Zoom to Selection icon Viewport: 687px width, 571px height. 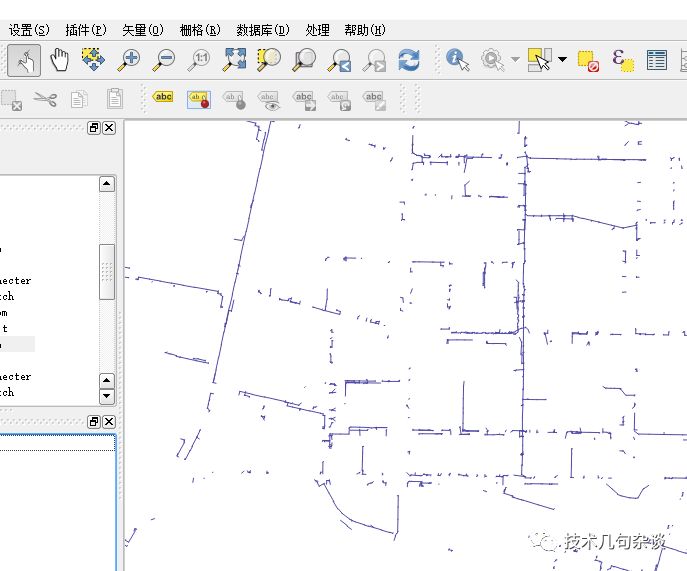(269, 60)
